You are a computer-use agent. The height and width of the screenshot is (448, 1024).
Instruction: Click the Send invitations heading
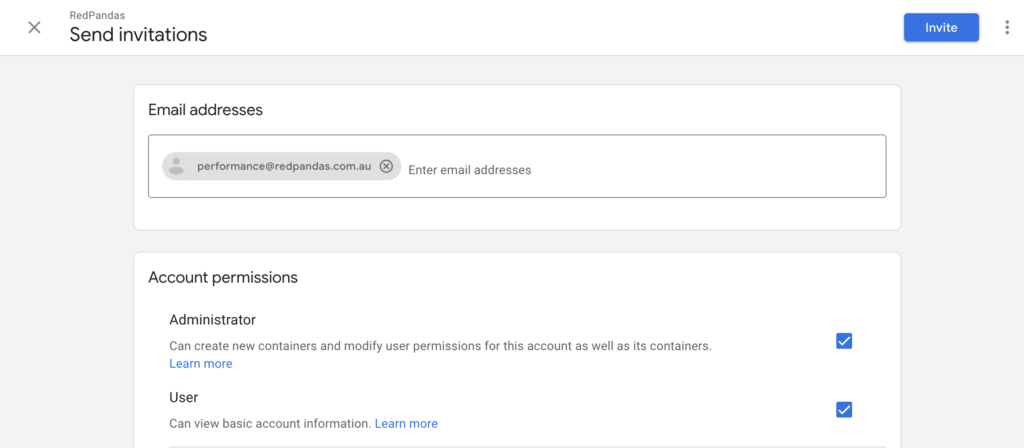click(x=138, y=35)
